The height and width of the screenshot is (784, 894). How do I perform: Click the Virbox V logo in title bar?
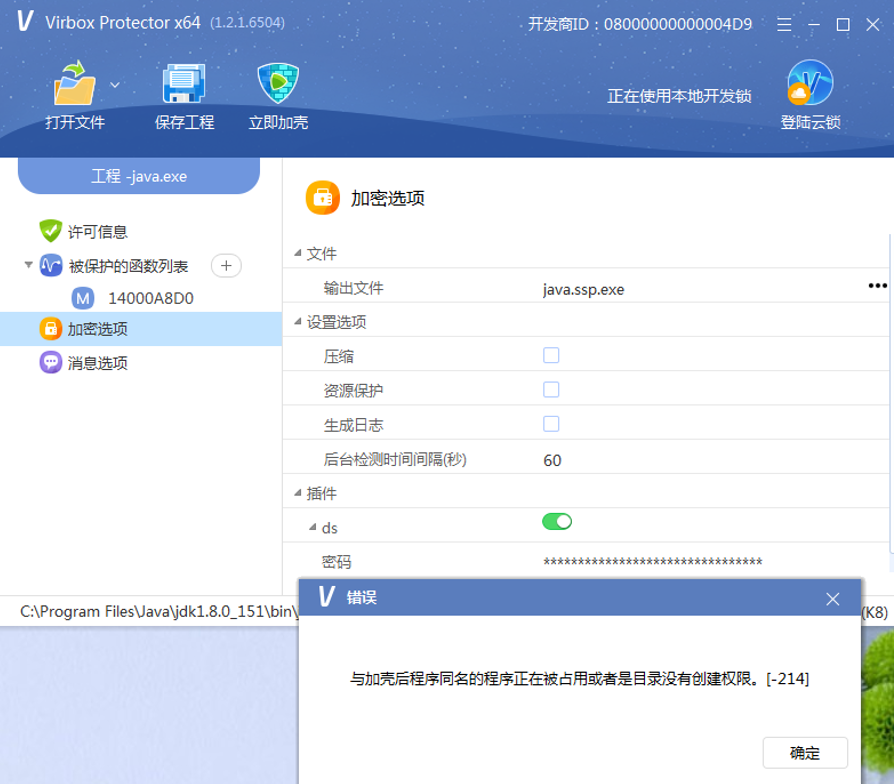[x=25, y=21]
